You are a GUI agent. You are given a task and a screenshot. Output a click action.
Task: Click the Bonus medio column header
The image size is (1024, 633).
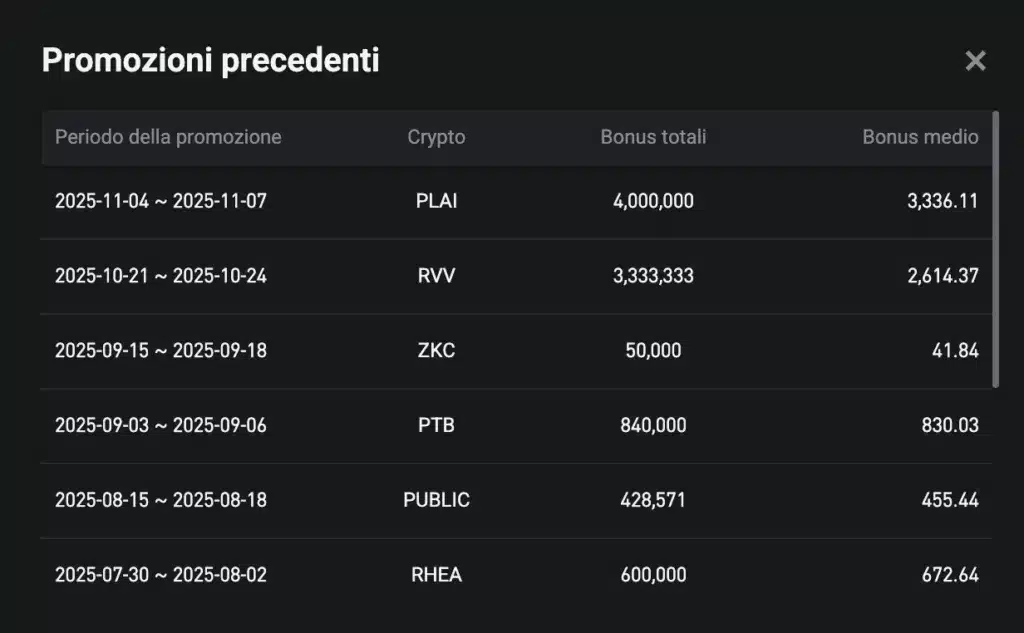pos(921,137)
